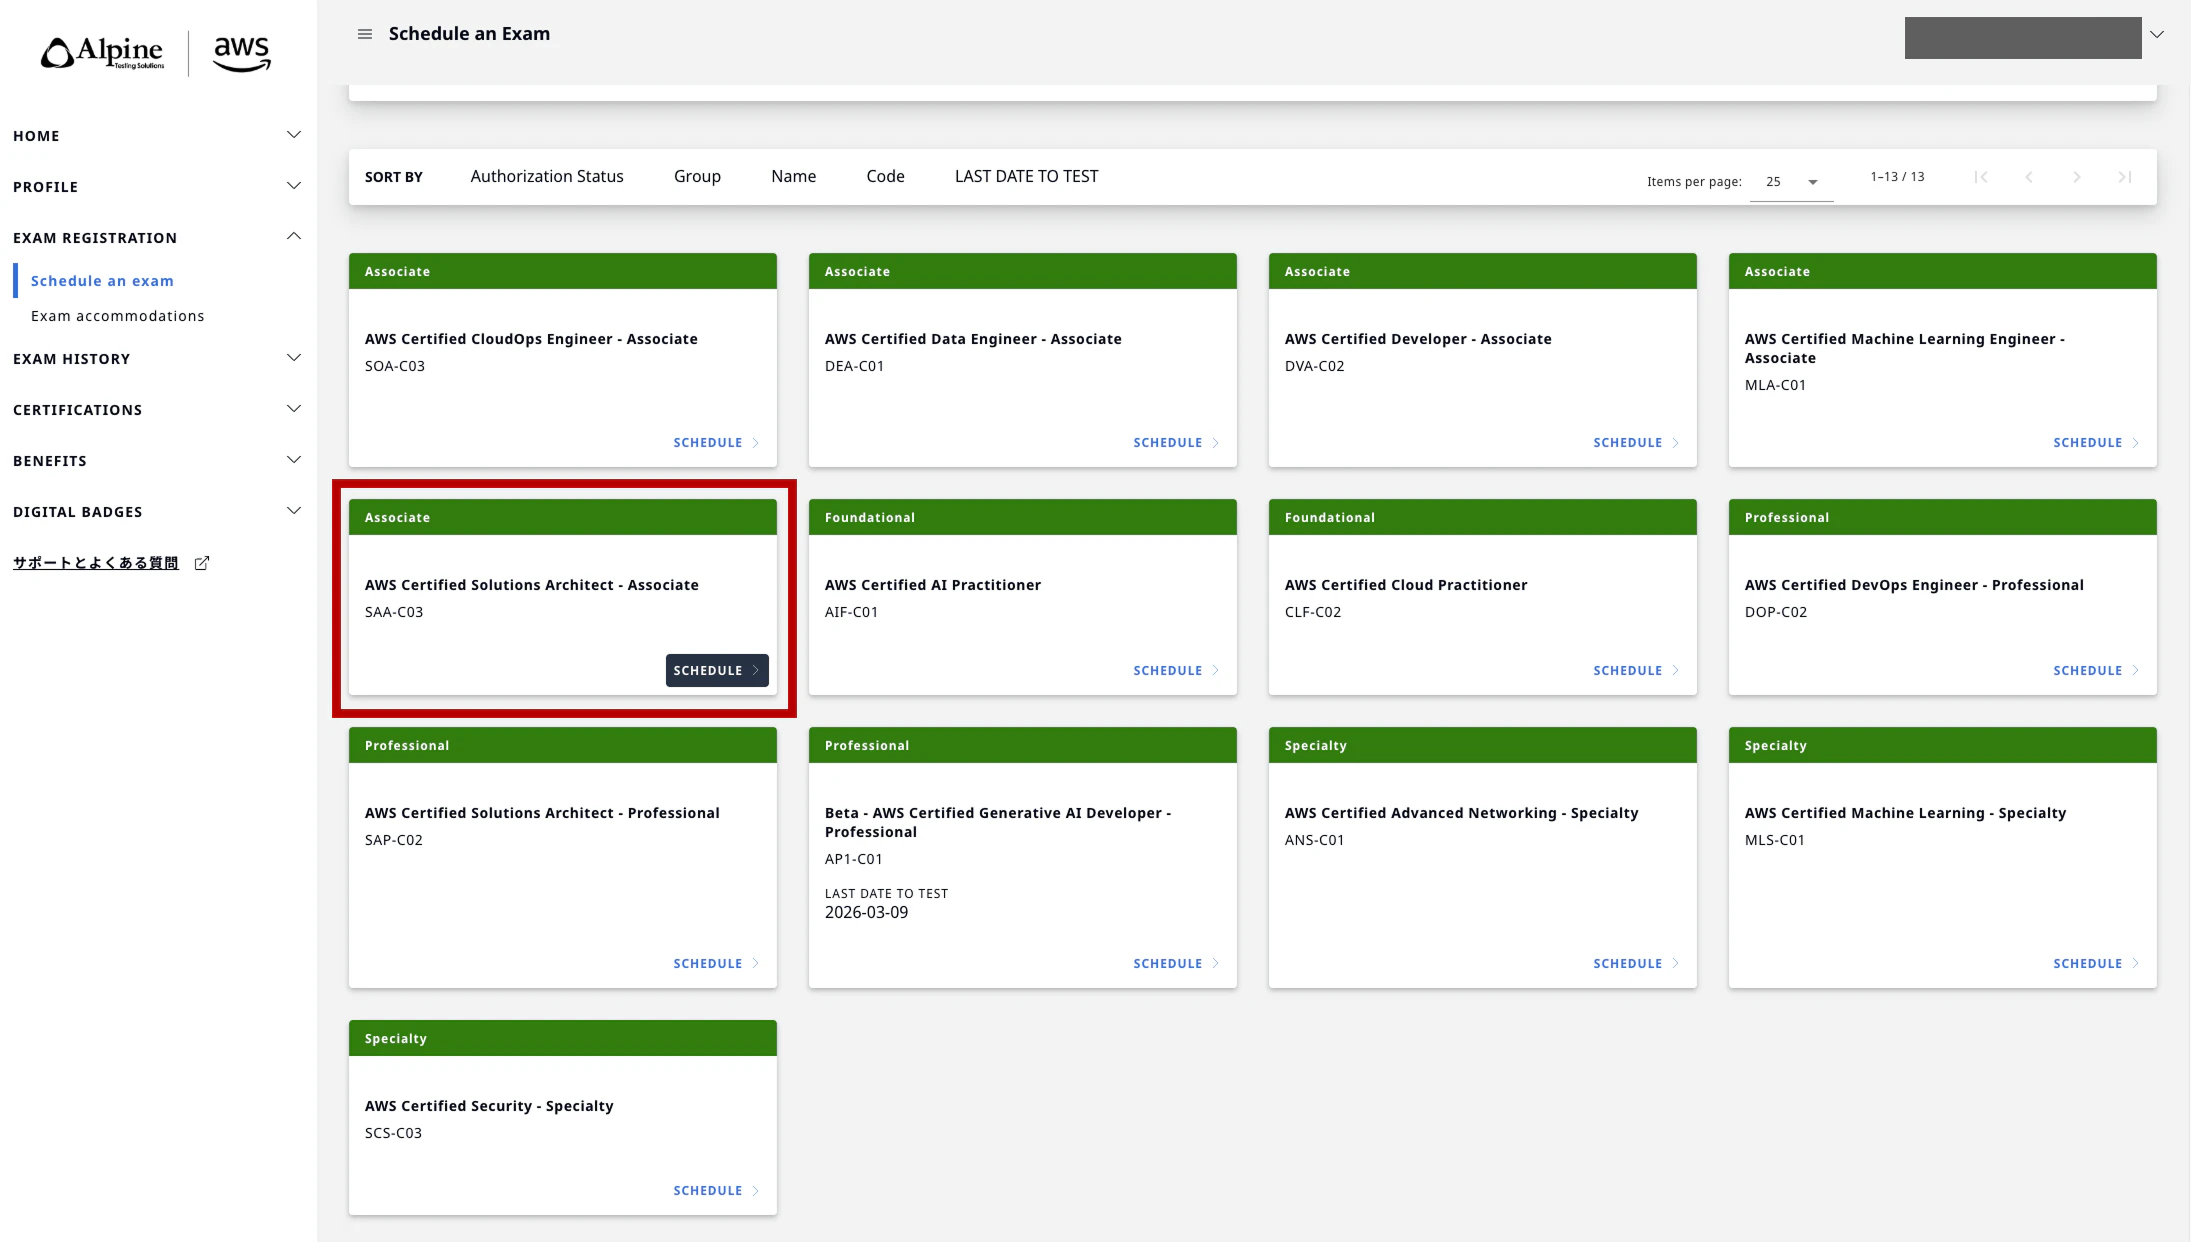The height and width of the screenshot is (1242, 2191).
Task: Expand the CERTIFICATIONS sidebar section
Action: [x=157, y=409]
